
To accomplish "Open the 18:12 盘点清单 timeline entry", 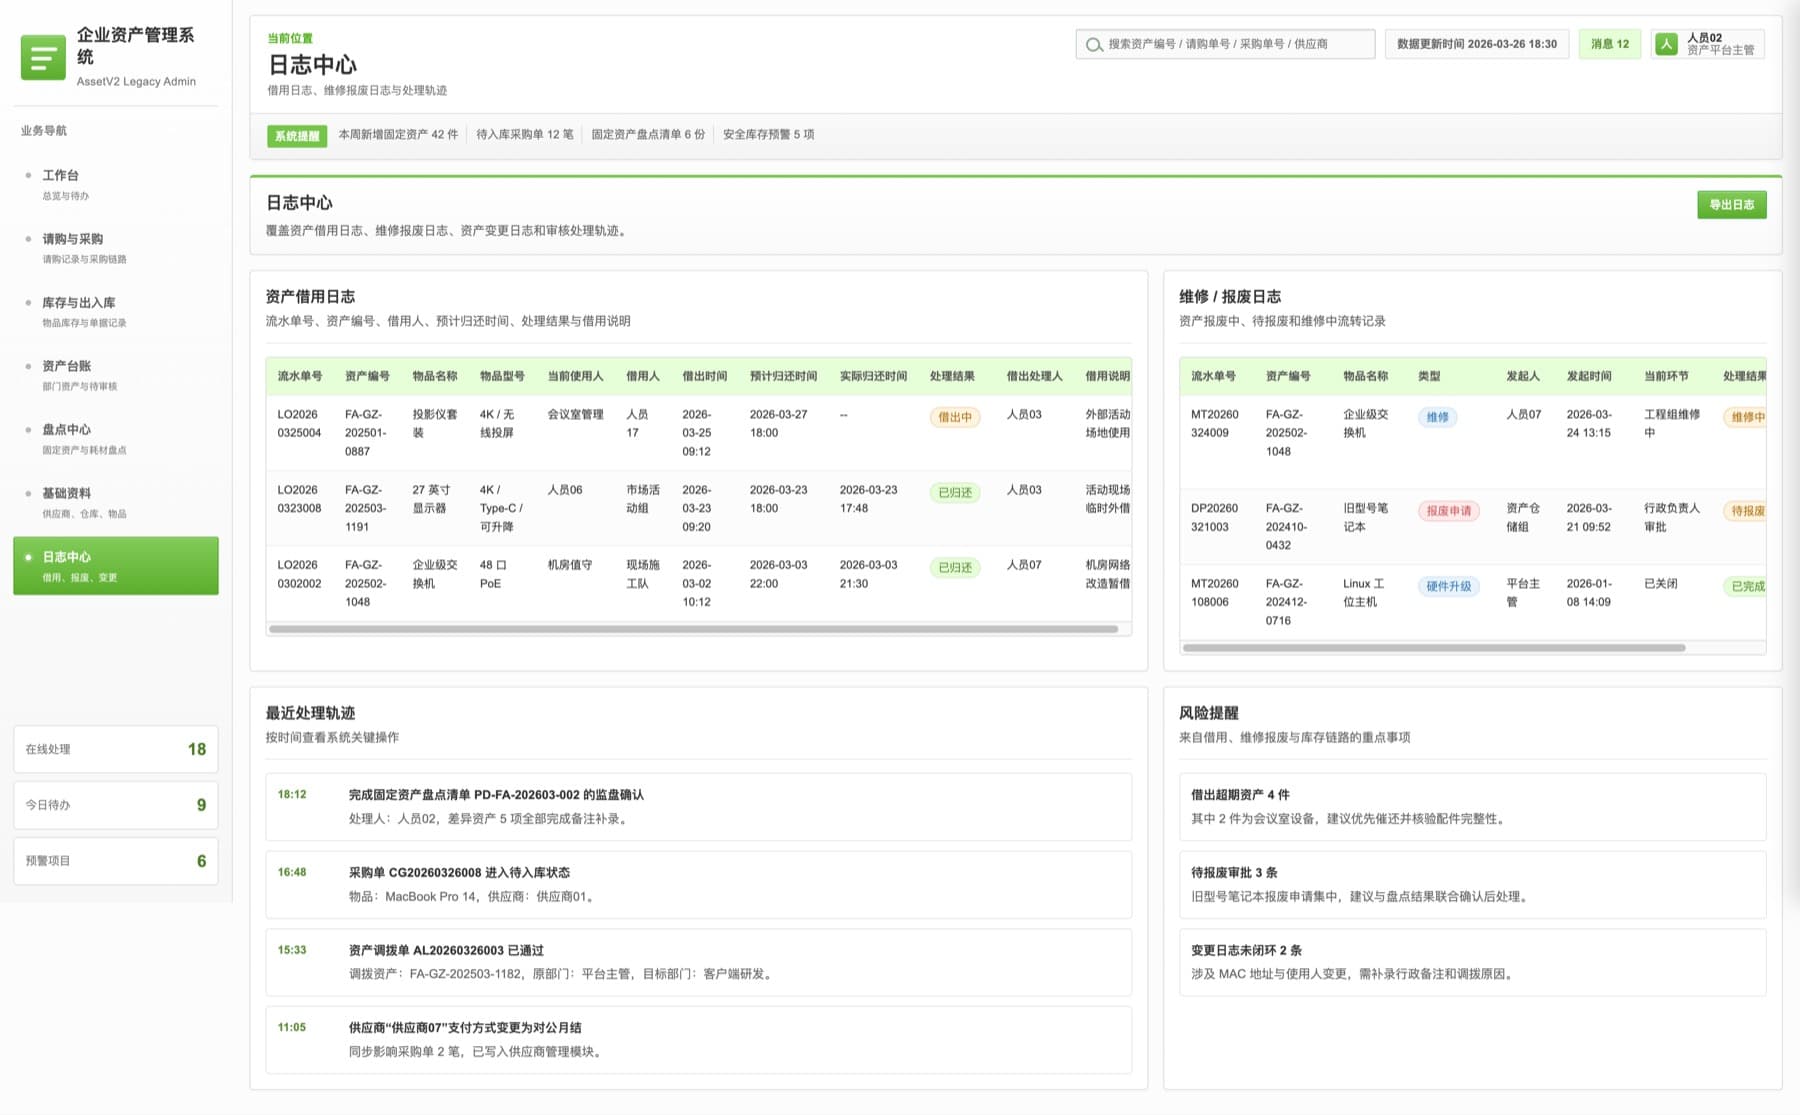I will coord(698,807).
